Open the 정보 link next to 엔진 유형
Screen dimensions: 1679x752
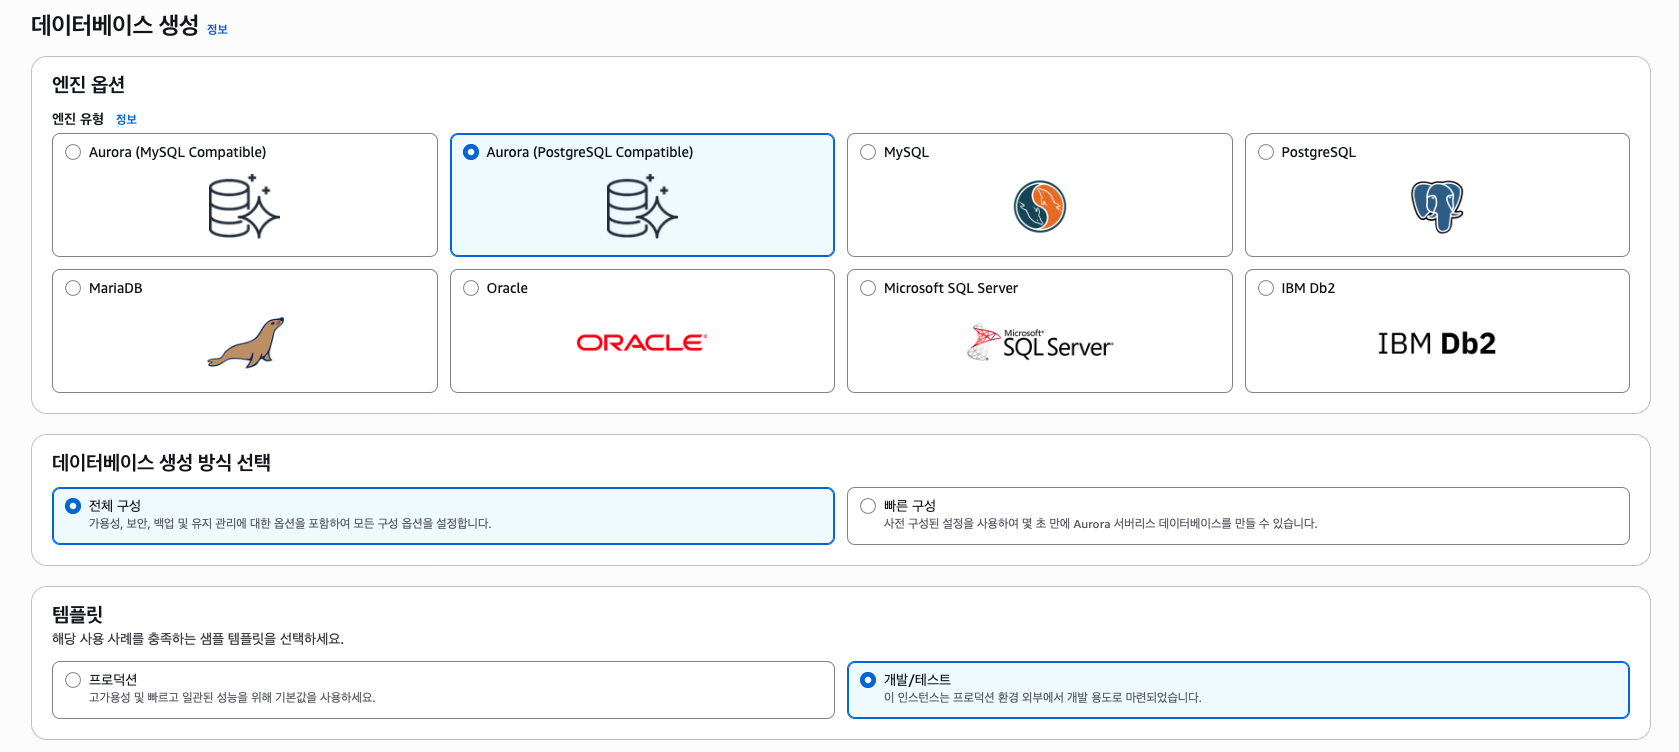point(126,119)
